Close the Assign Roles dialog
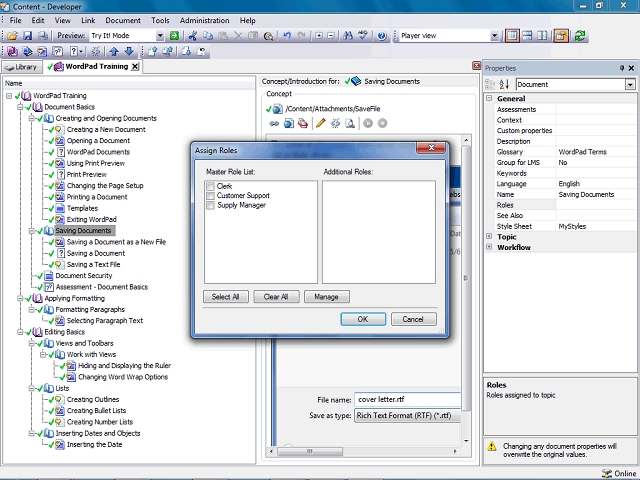The image size is (640, 480). (431, 148)
